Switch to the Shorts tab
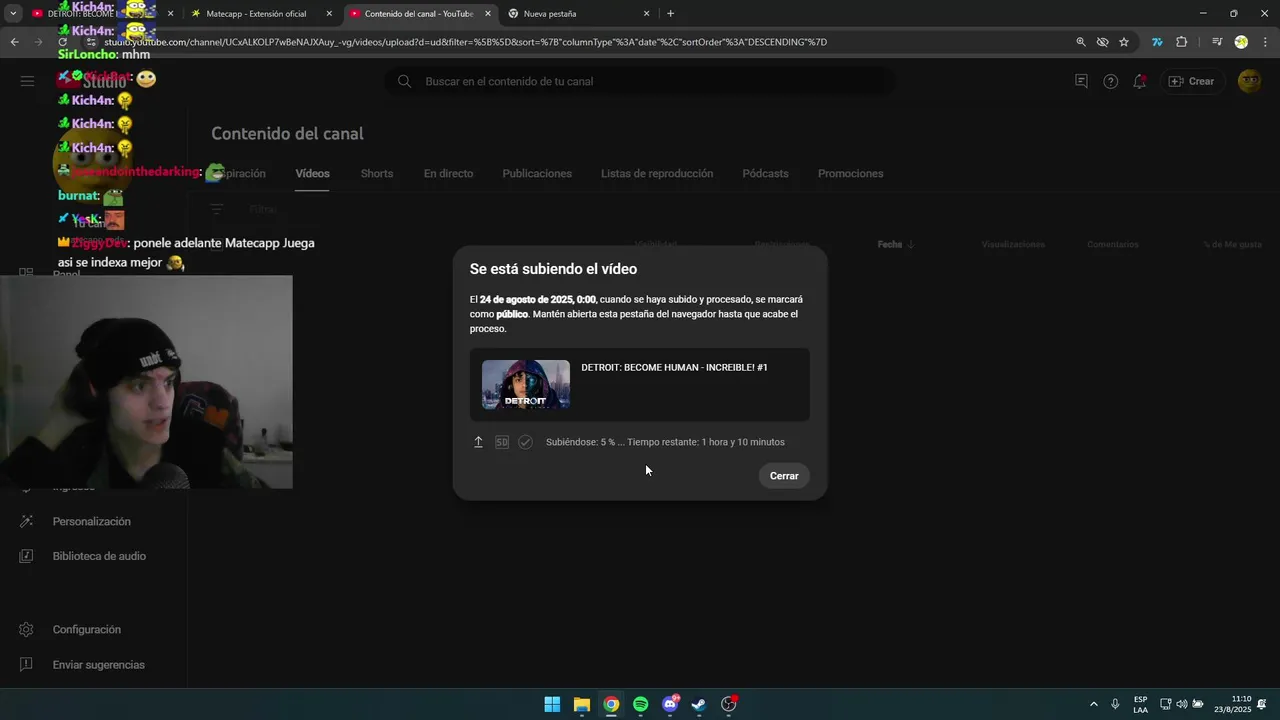Viewport: 1280px width, 720px height. point(377,173)
